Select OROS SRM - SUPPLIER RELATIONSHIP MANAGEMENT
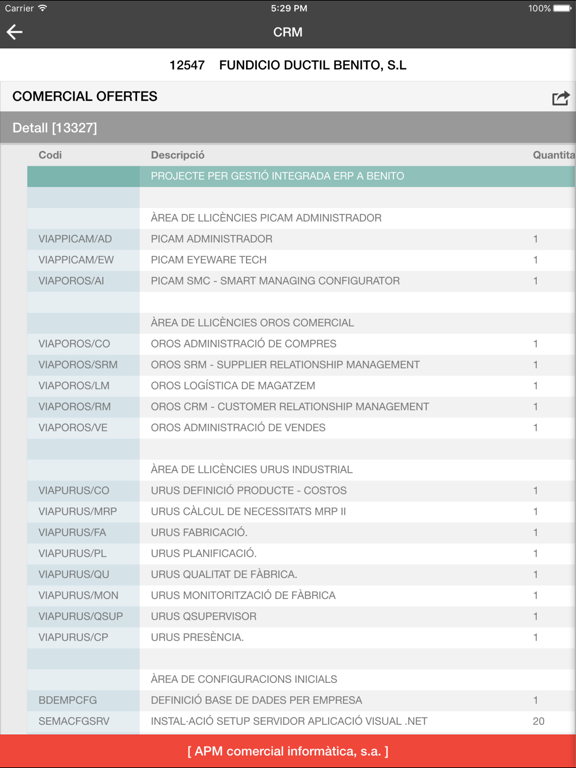This screenshot has height=768, width=576. [x=285, y=365]
